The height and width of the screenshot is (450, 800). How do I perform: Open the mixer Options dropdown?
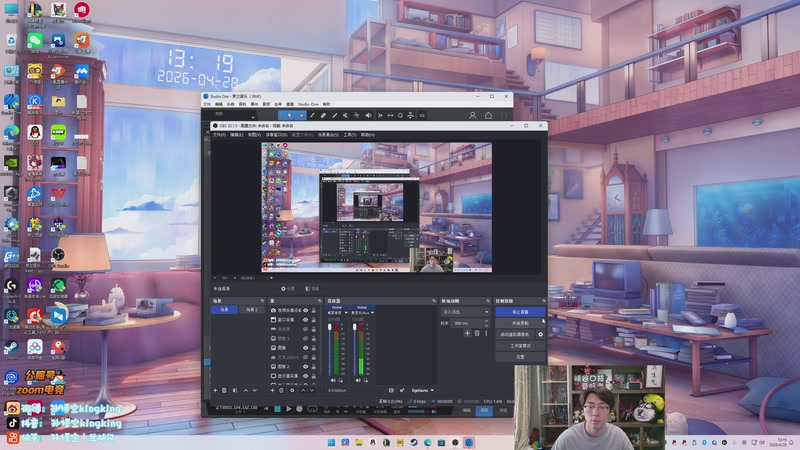click(x=422, y=390)
